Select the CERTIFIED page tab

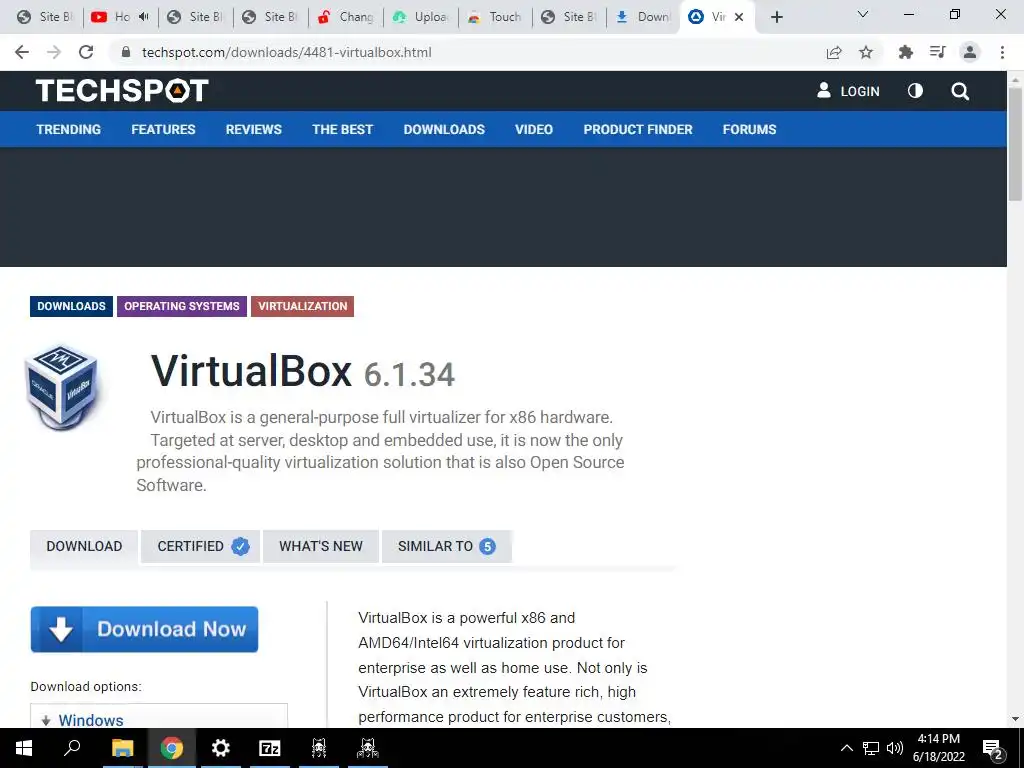click(200, 547)
